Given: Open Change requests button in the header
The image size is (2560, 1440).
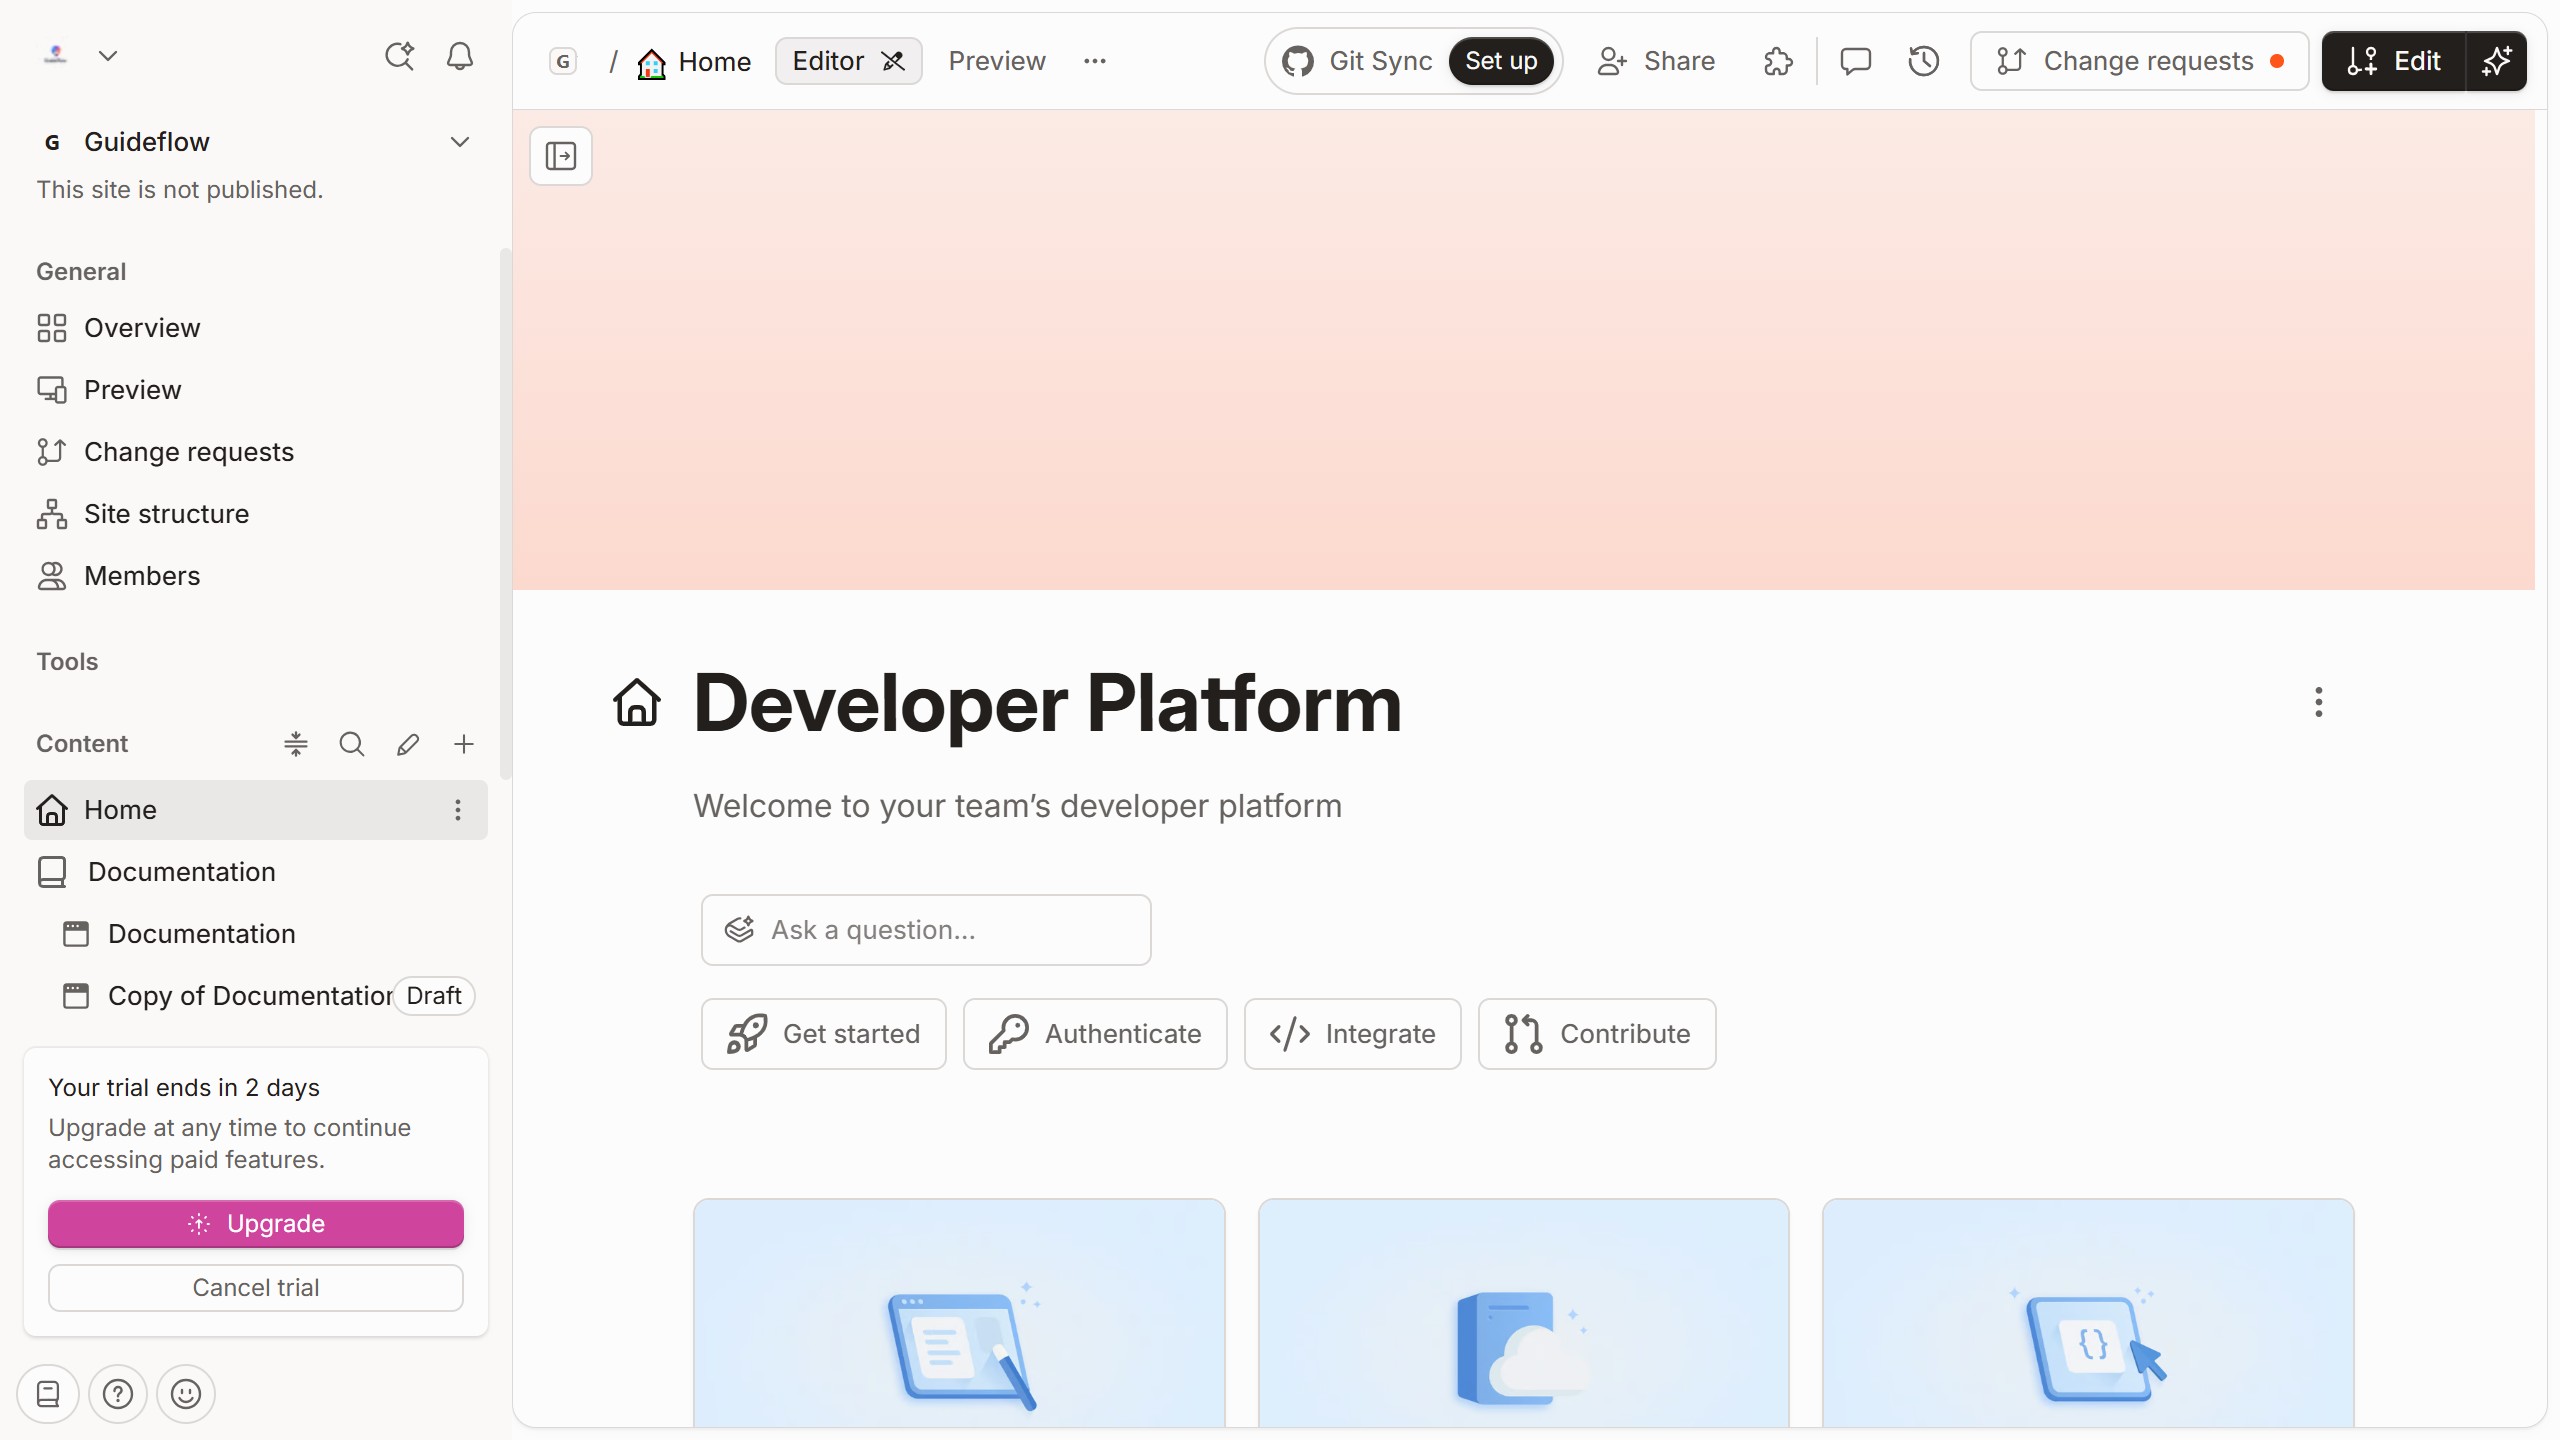Looking at the screenshot, I should click(2140, 61).
